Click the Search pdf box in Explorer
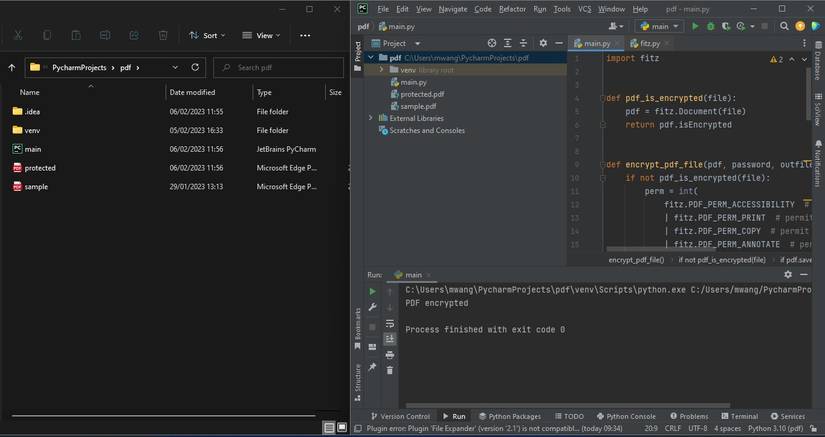This screenshot has width=825, height=437. (x=278, y=67)
